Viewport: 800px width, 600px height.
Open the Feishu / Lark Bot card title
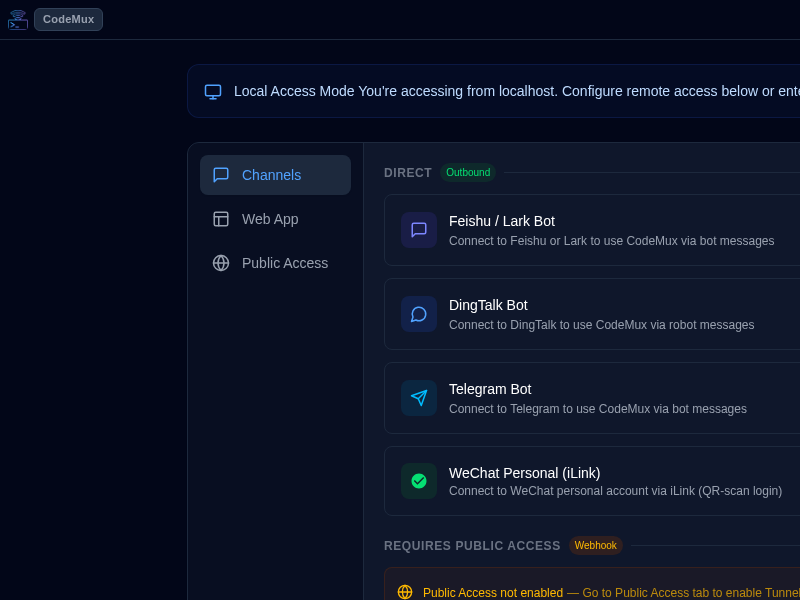pos(502,221)
